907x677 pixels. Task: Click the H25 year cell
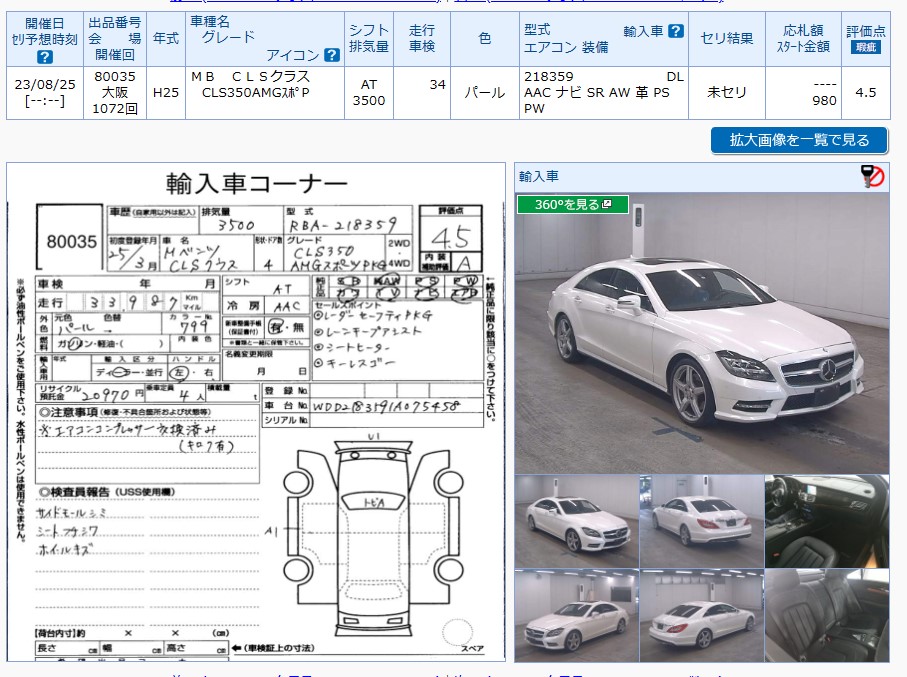[165, 93]
